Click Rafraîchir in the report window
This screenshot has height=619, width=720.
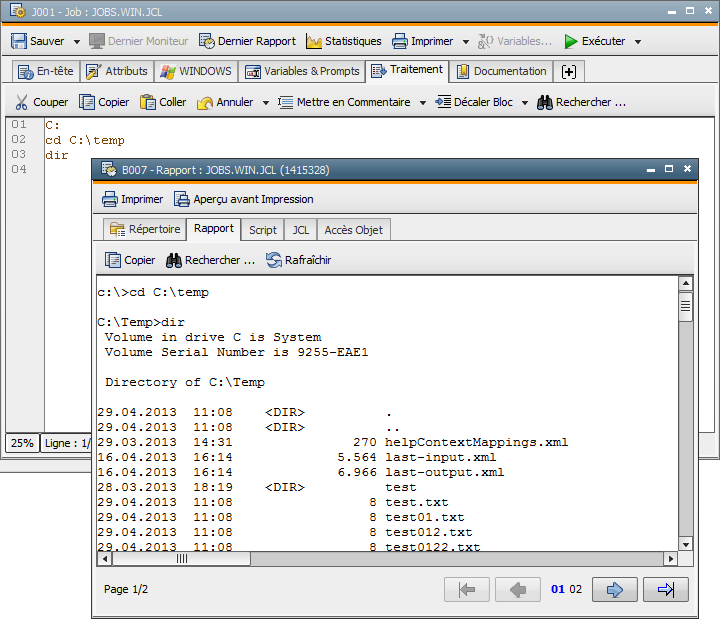click(298, 260)
